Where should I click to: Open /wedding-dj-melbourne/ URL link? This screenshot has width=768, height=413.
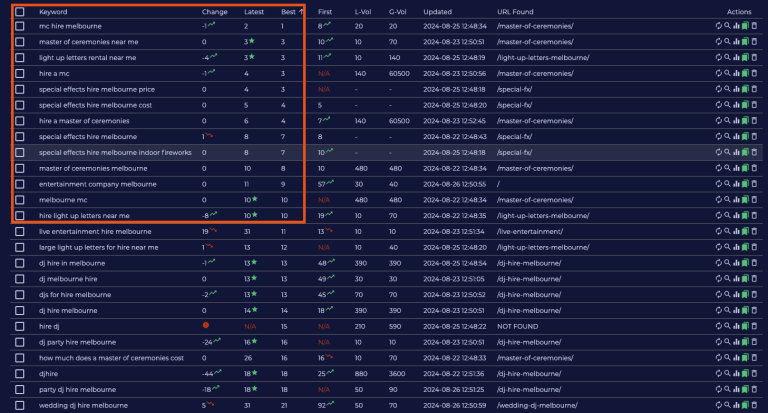pos(537,405)
